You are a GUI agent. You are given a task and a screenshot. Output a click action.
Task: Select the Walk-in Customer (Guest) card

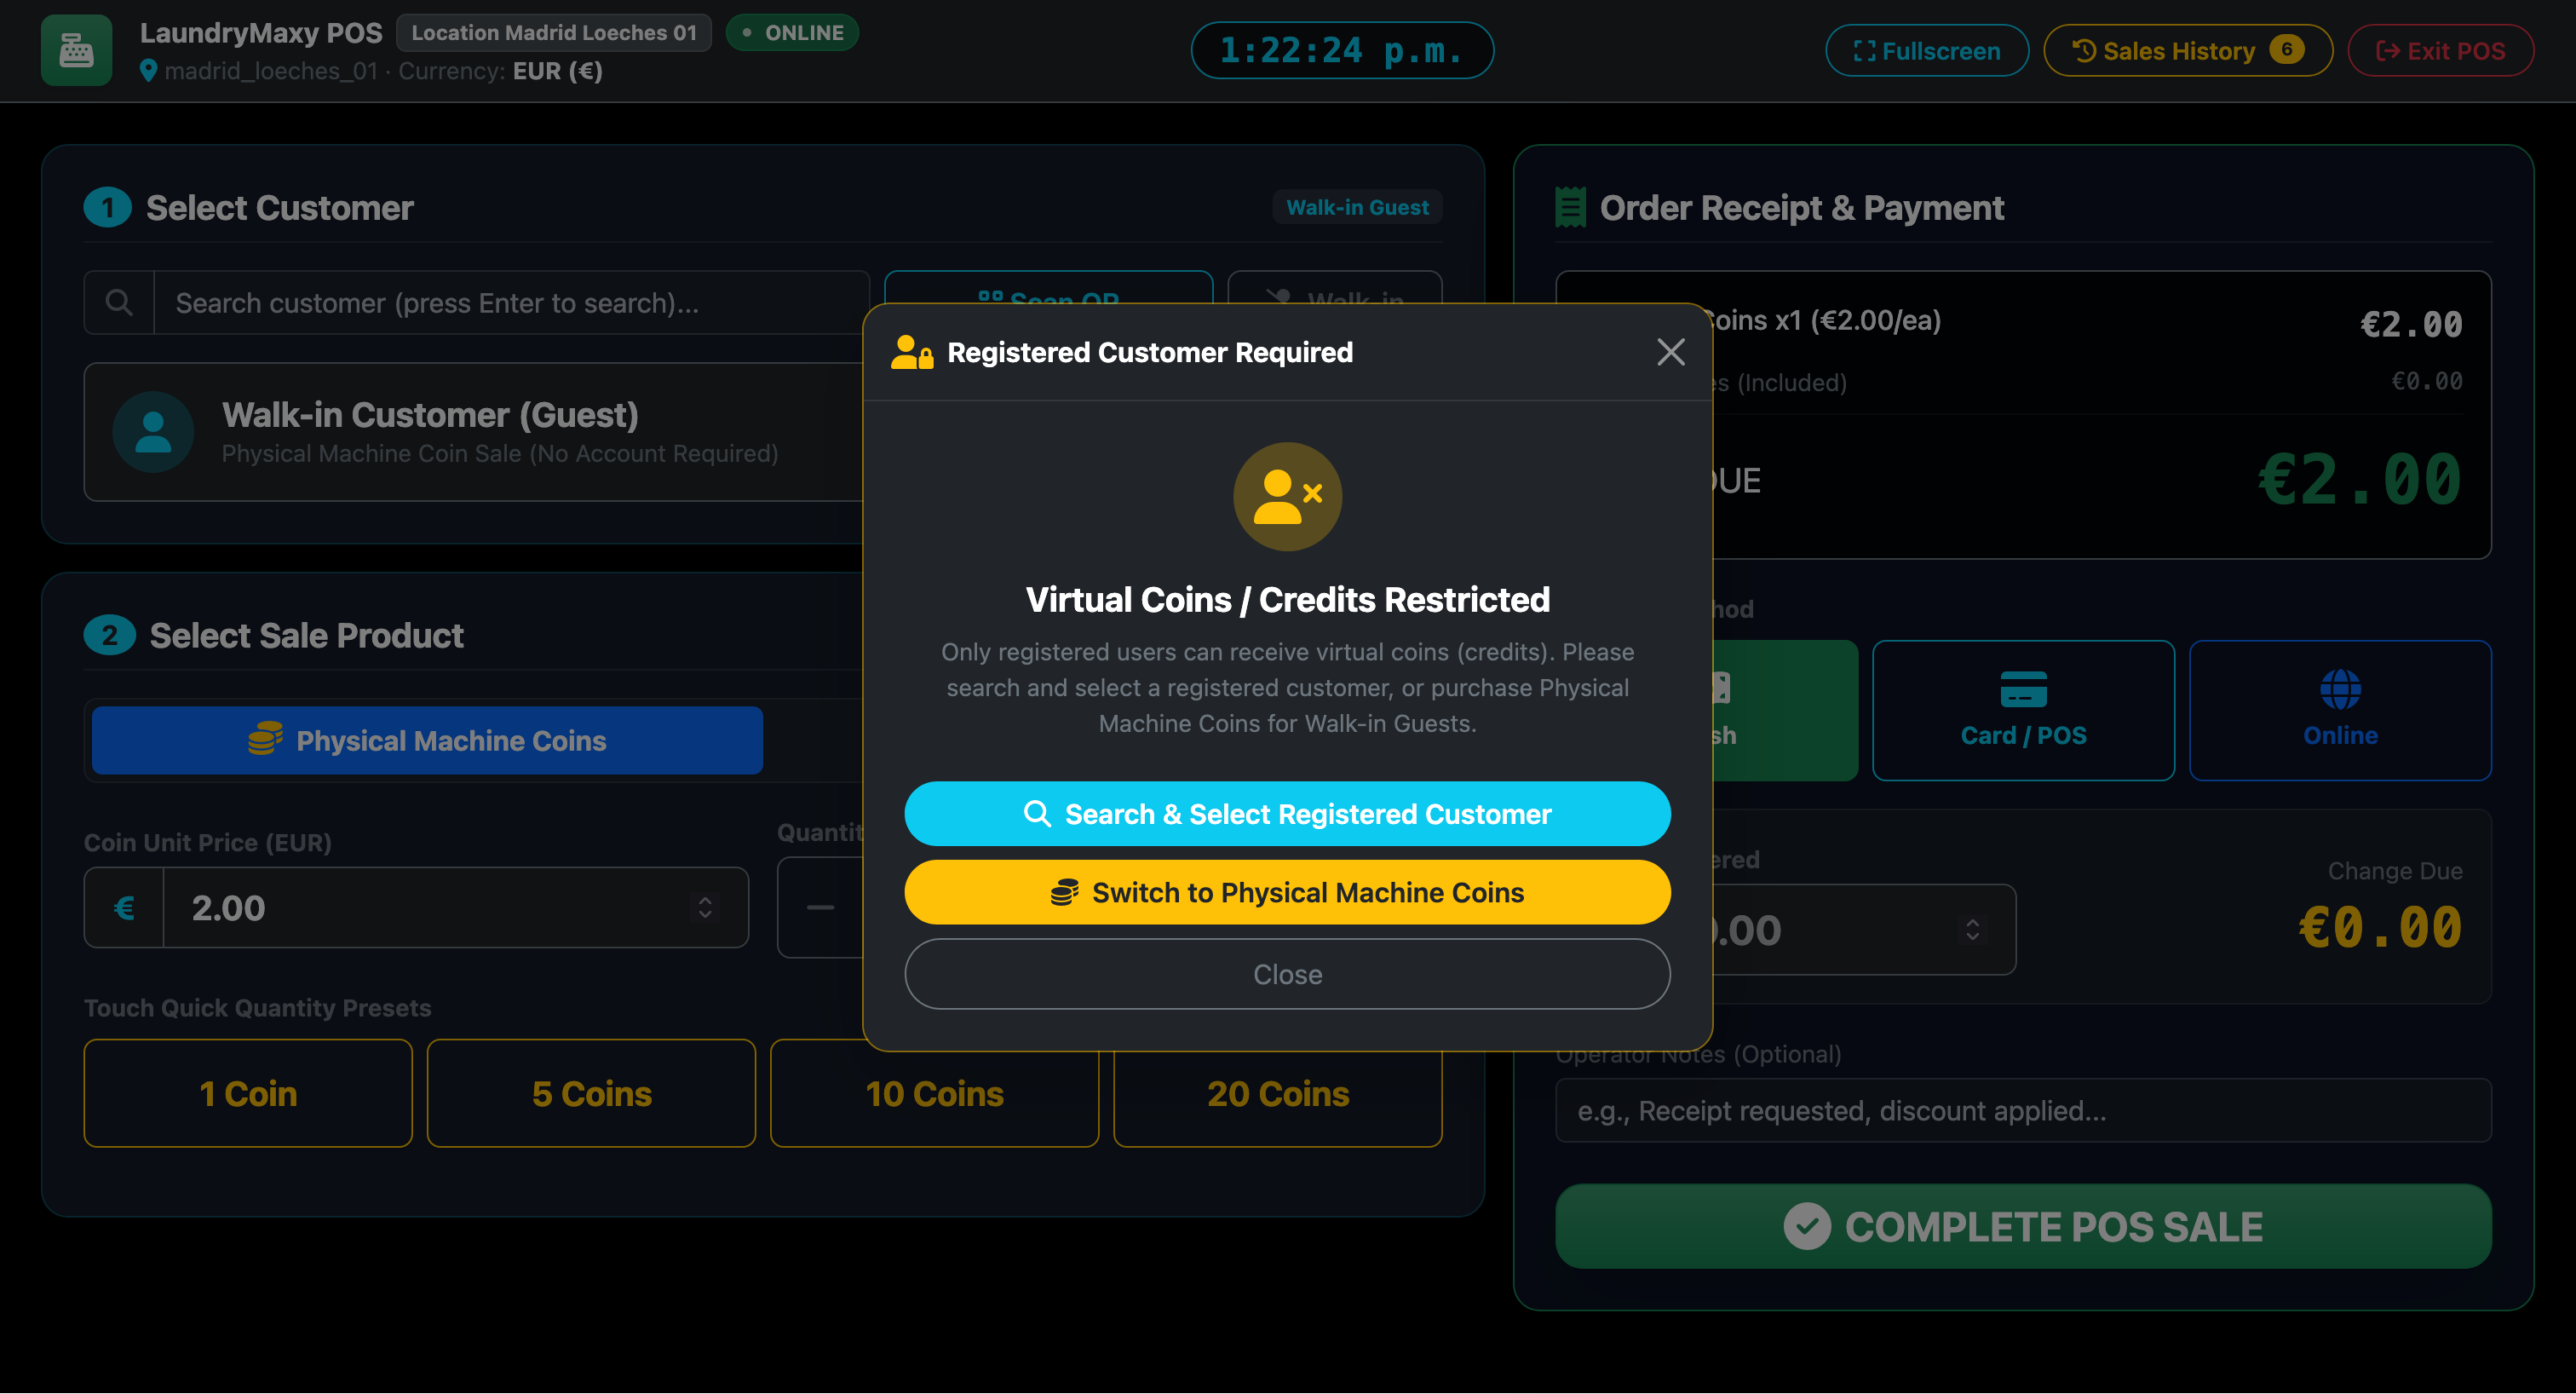[x=473, y=432]
